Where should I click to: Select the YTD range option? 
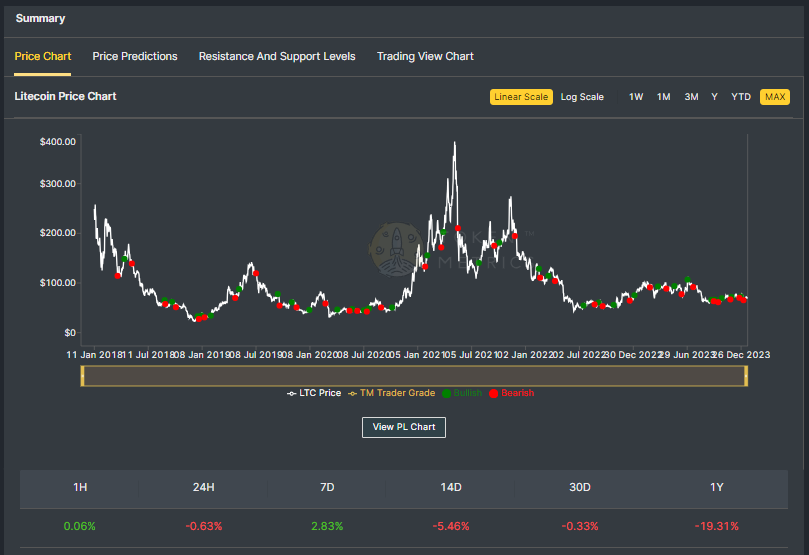tap(740, 97)
